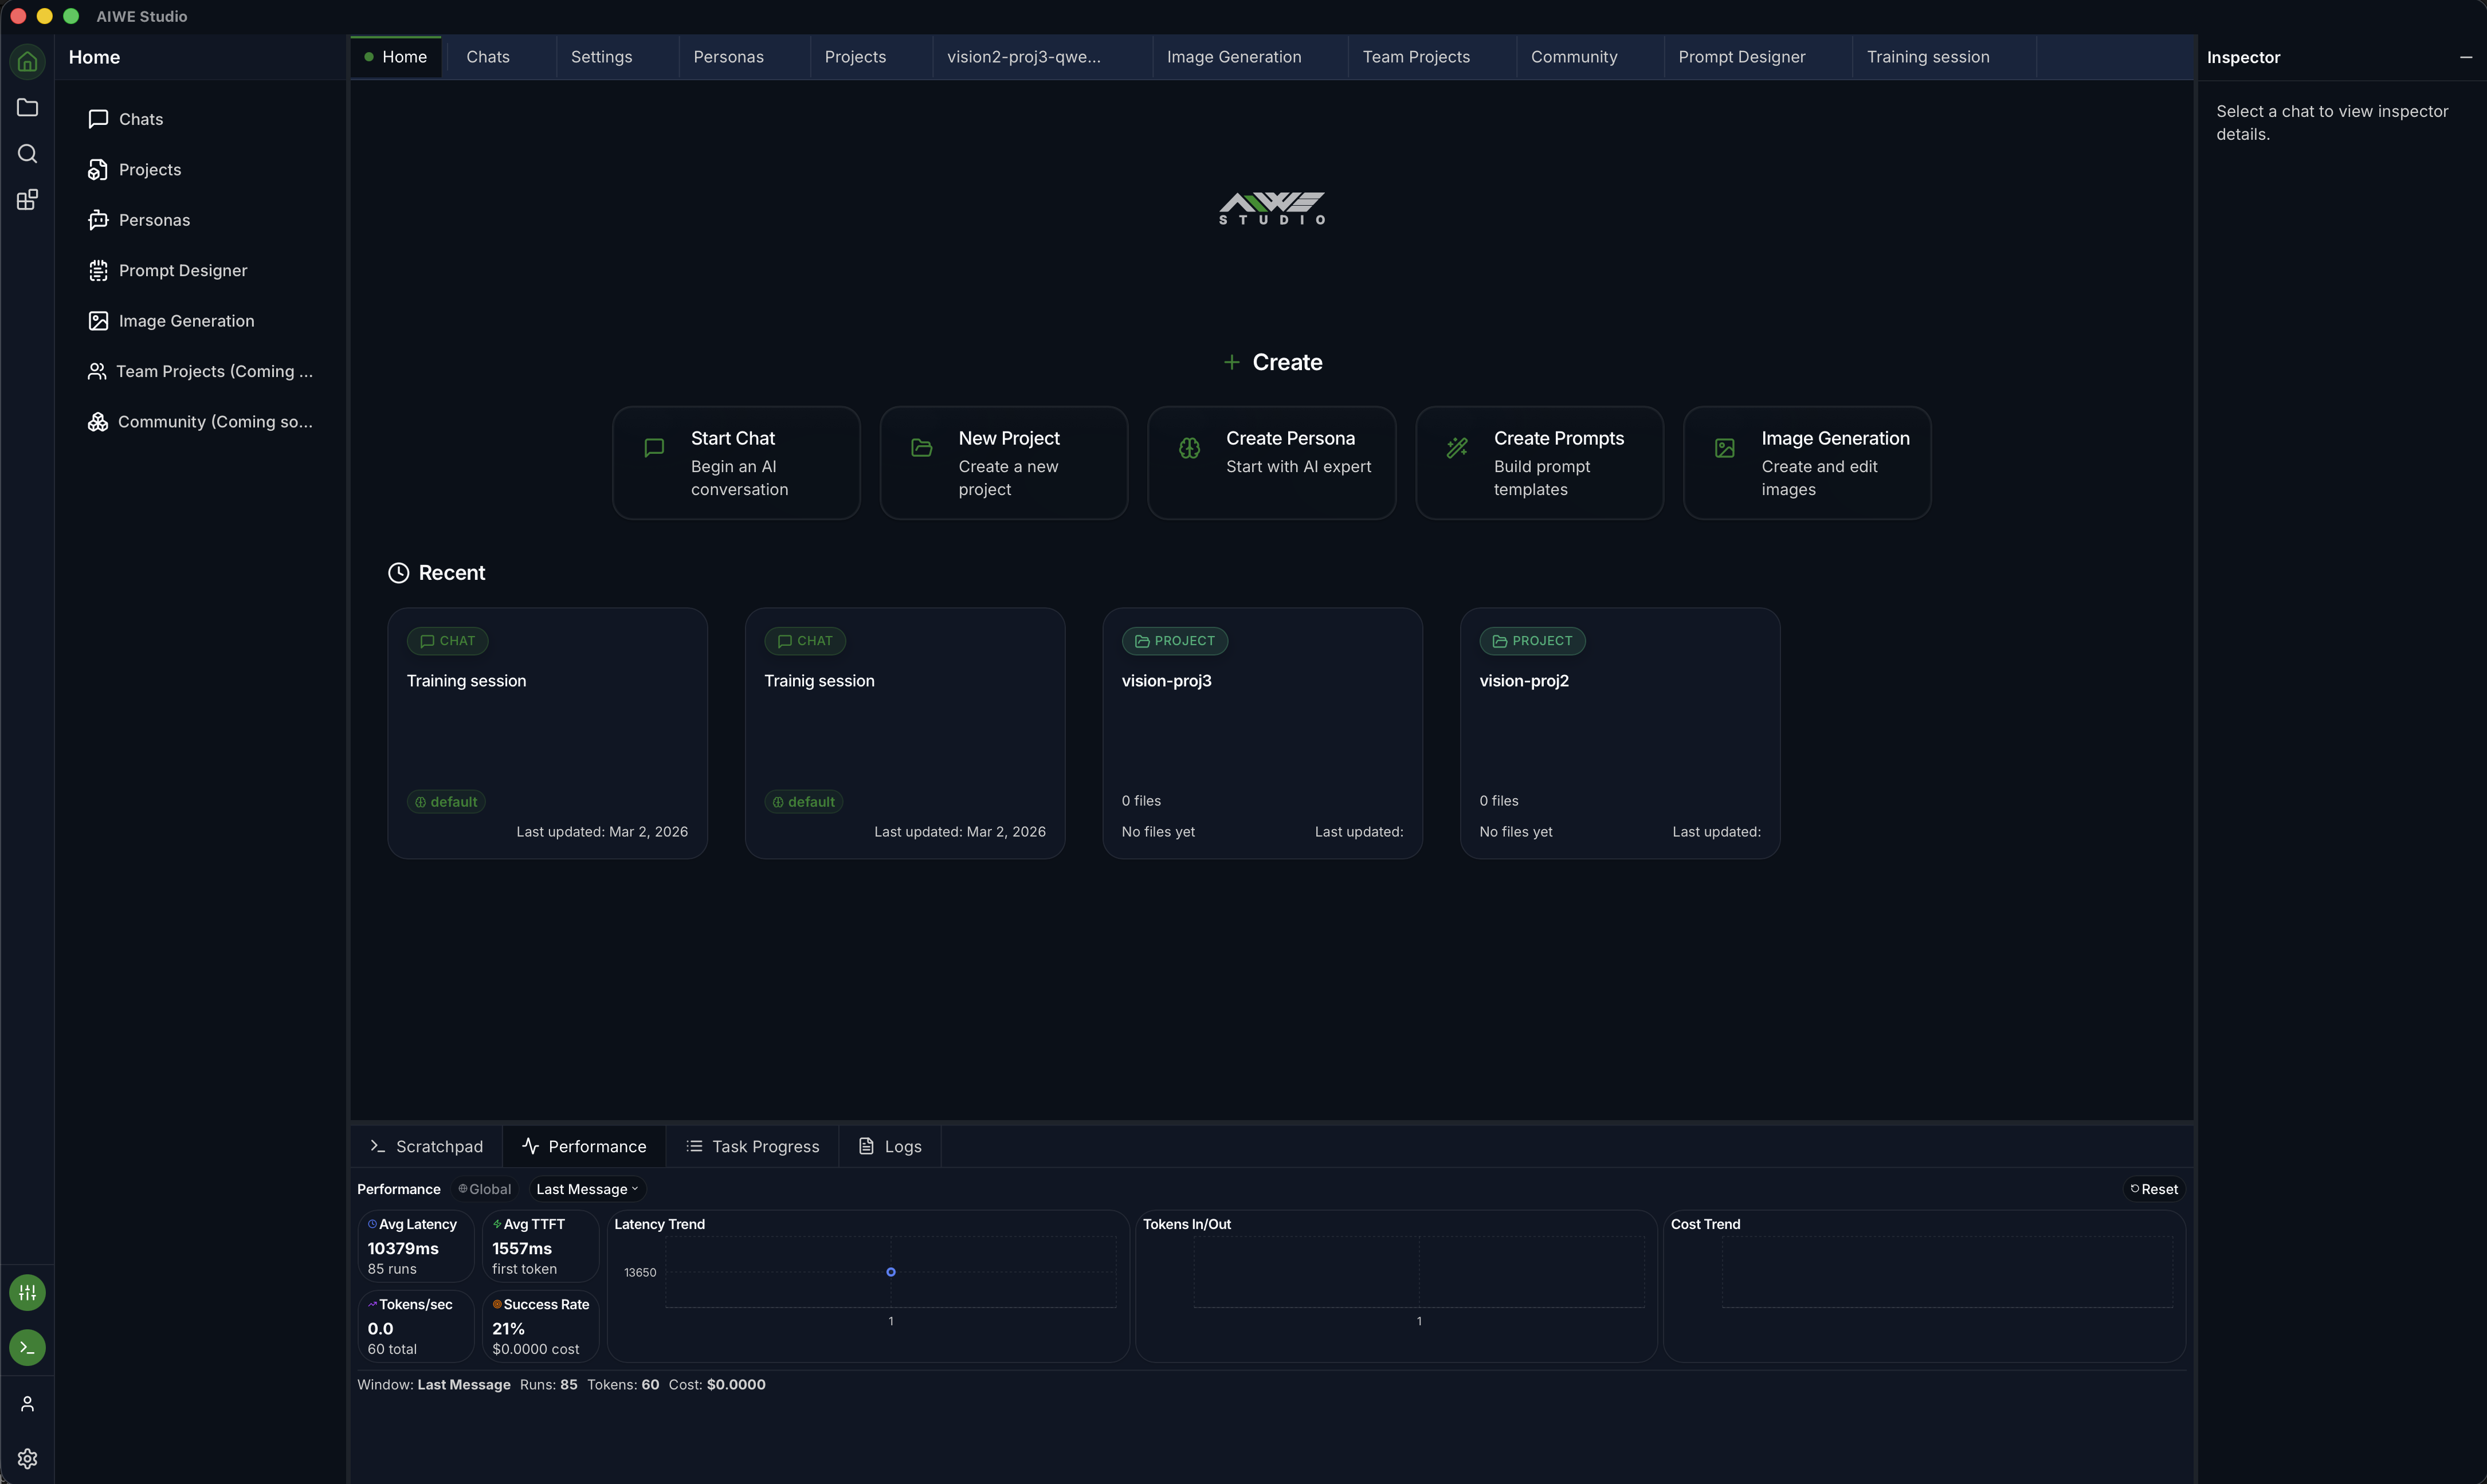Open the settings gear icon in left rail
2487x1484 pixels.
pyautogui.click(x=27, y=1458)
